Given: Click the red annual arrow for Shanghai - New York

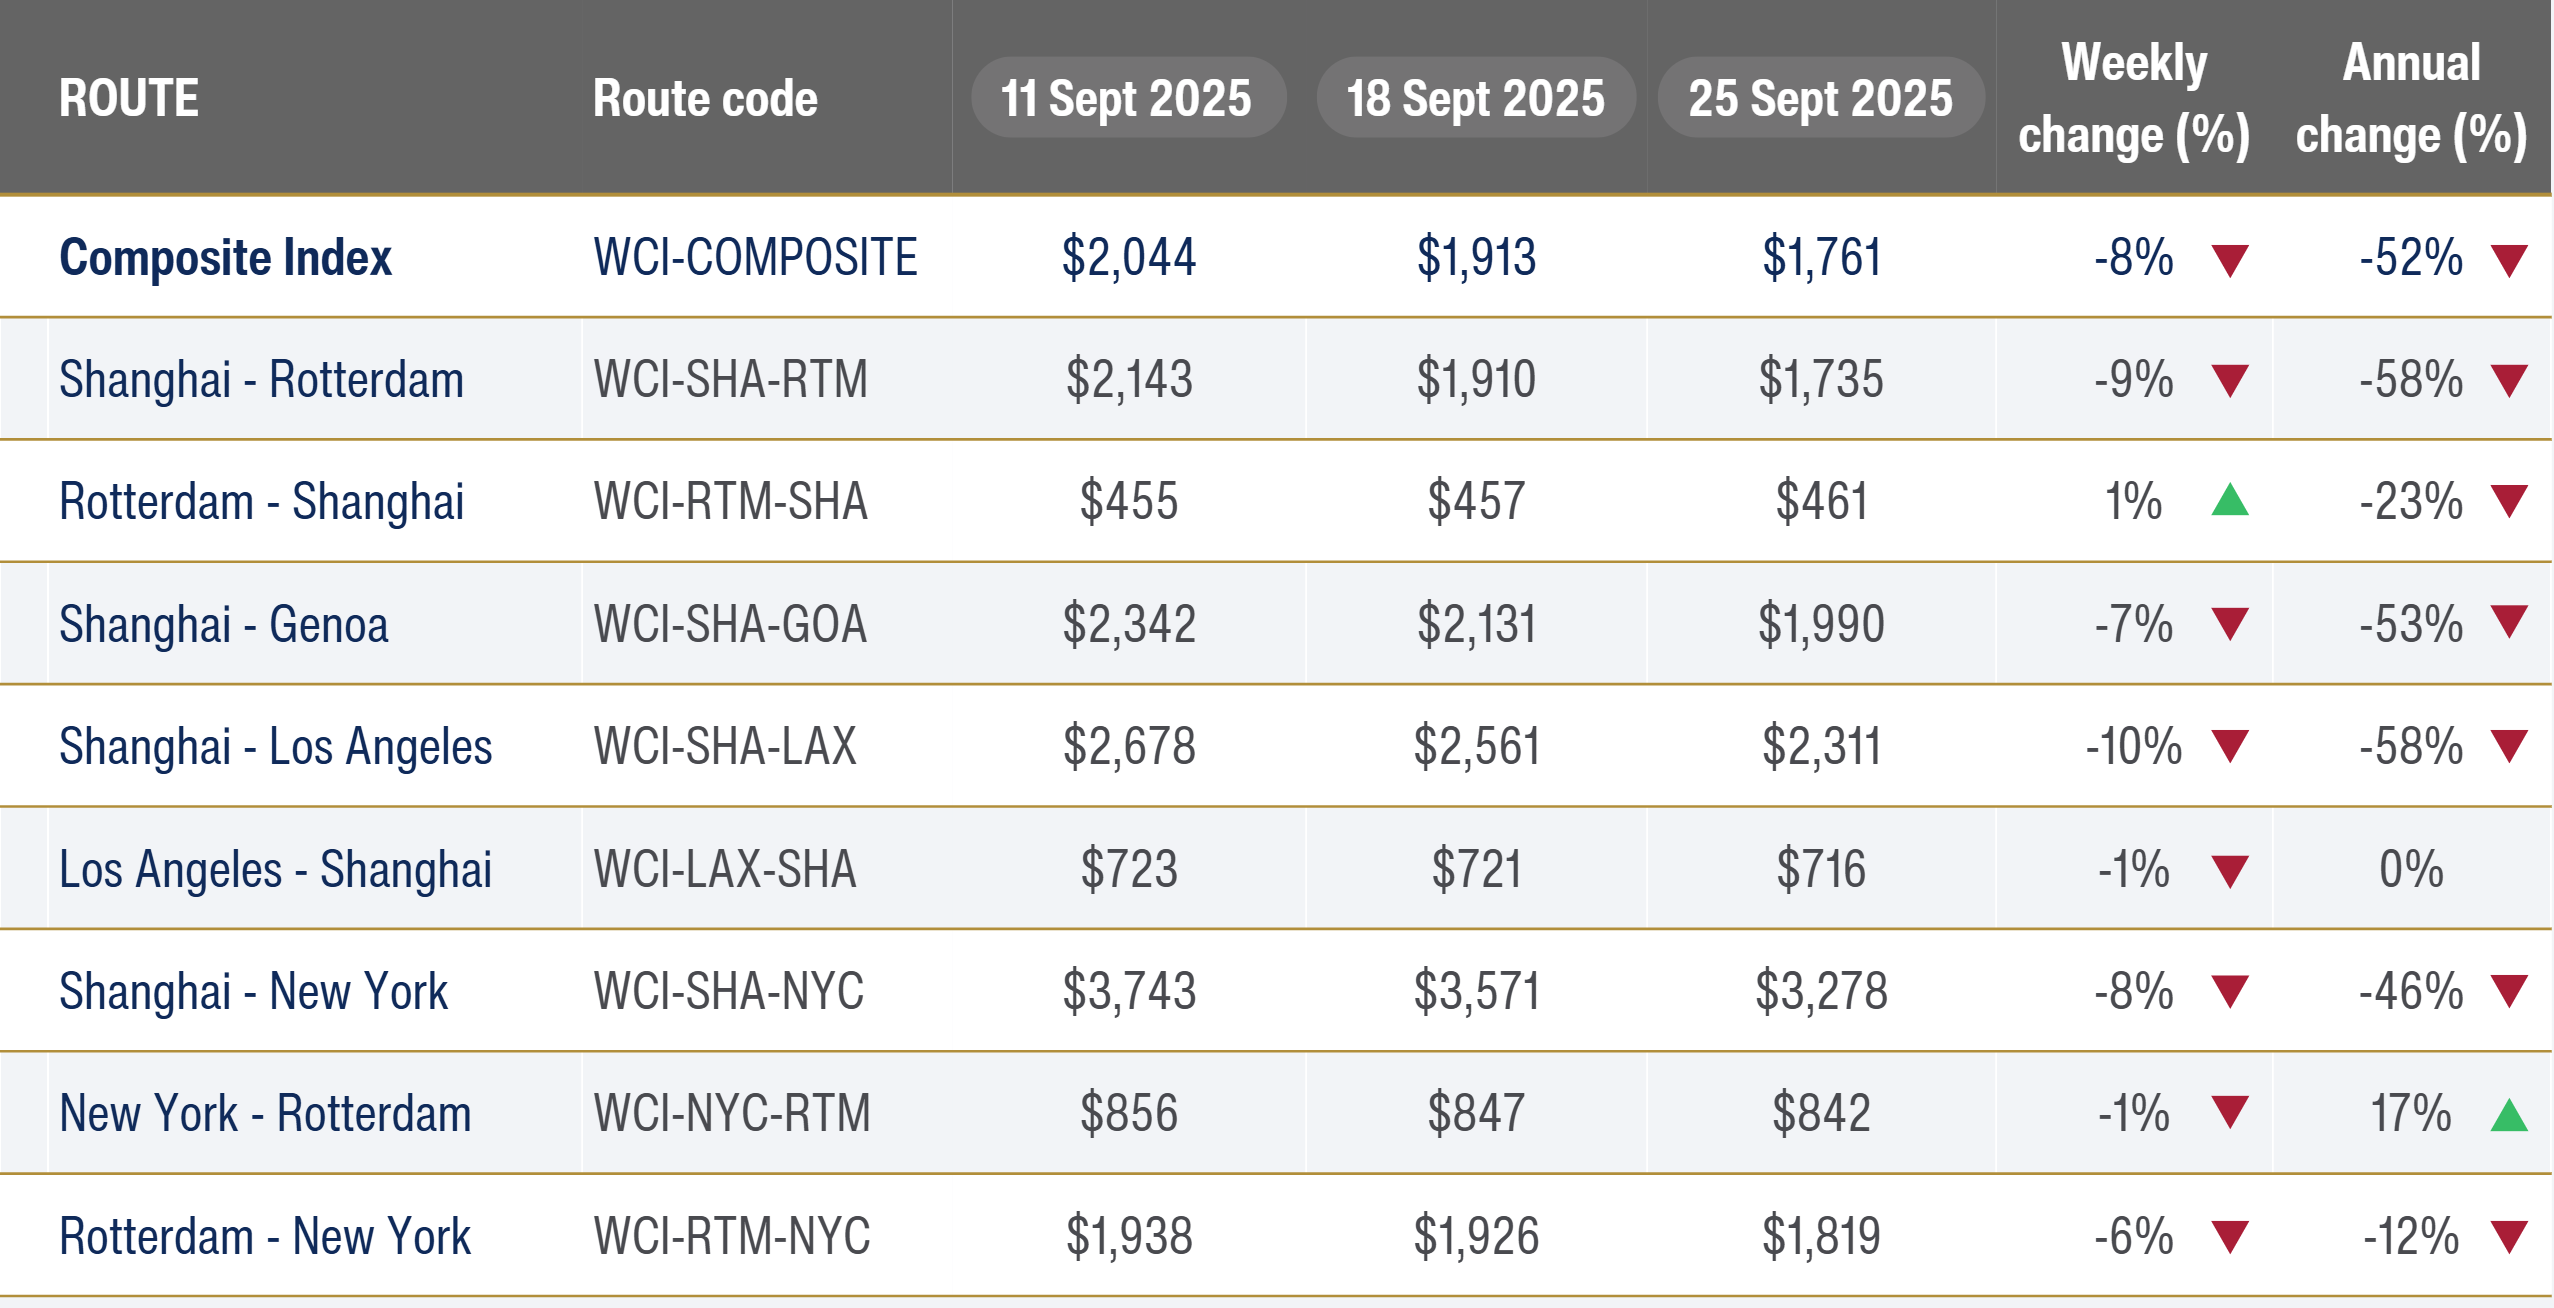Looking at the screenshot, I should [2508, 991].
